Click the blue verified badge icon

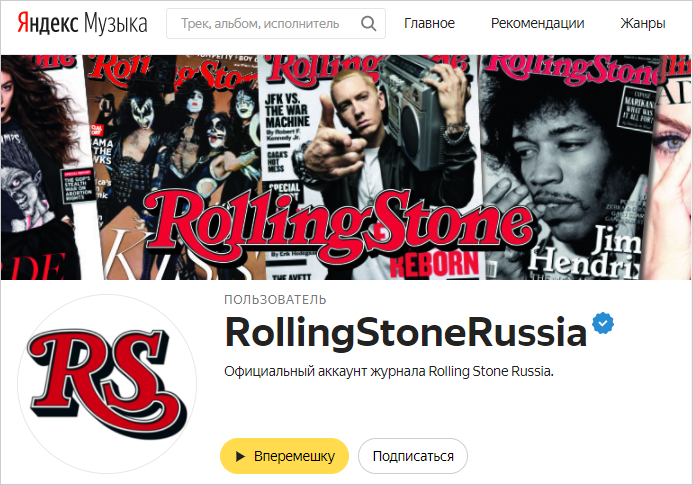[603, 323]
